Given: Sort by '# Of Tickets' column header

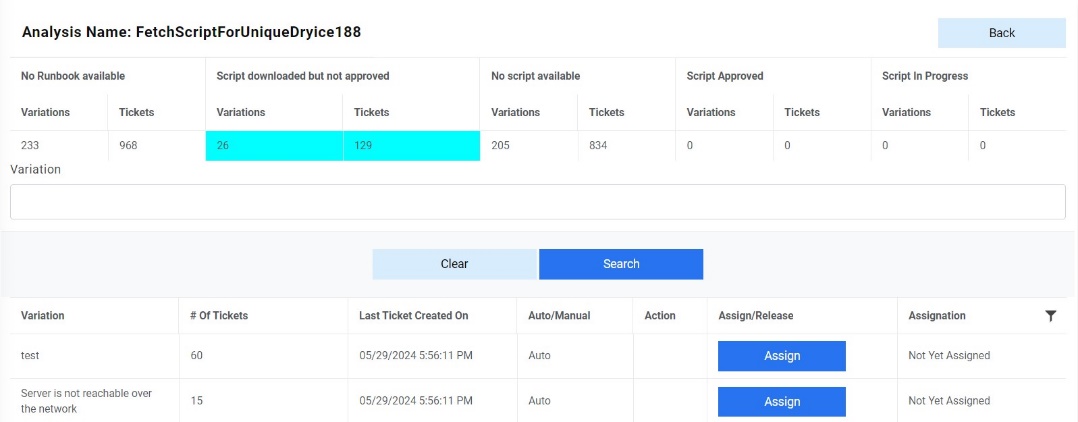Looking at the screenshot, I should (x=219, y=316).
